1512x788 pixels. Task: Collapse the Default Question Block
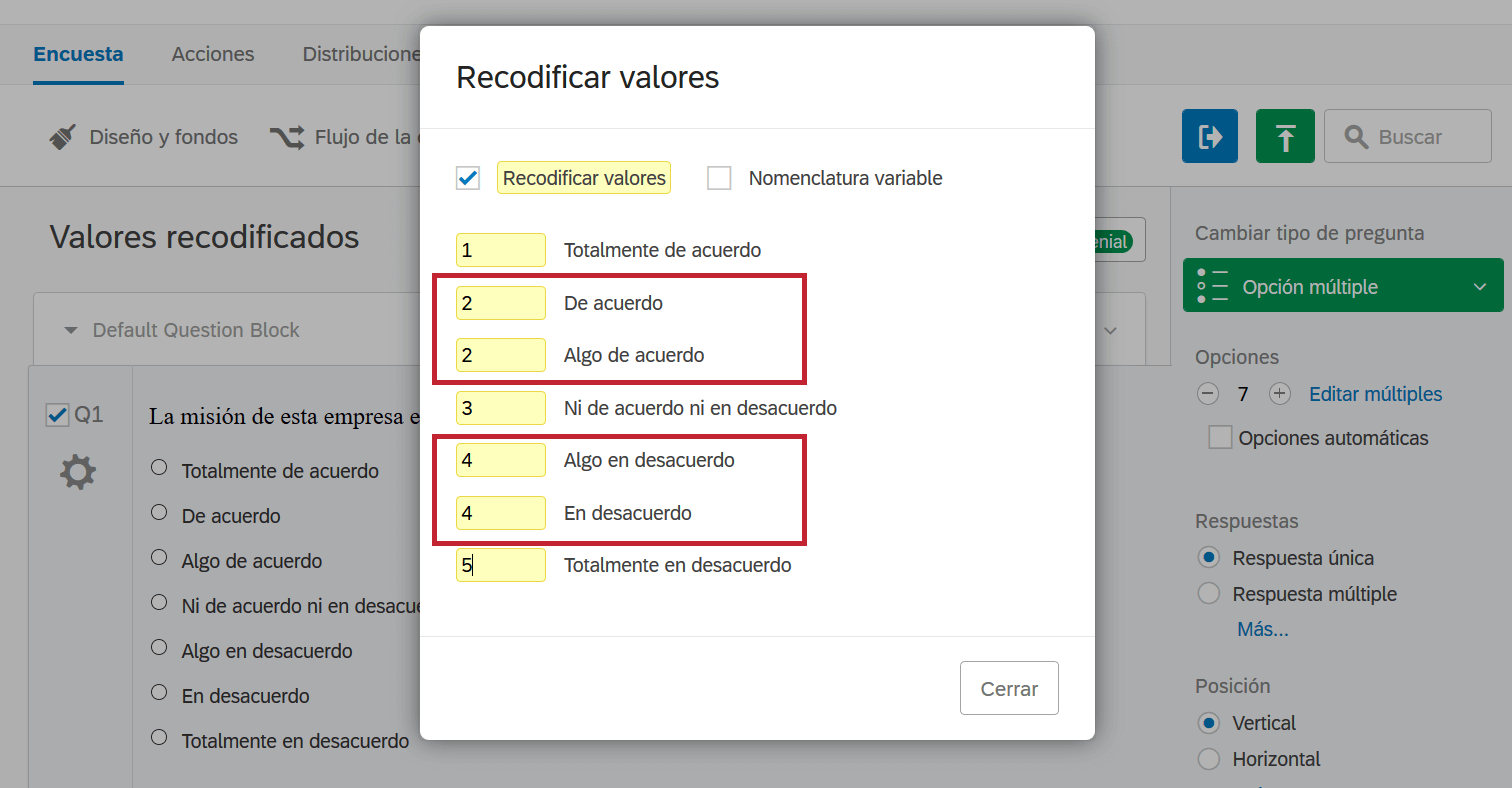(x=69, y=329)
